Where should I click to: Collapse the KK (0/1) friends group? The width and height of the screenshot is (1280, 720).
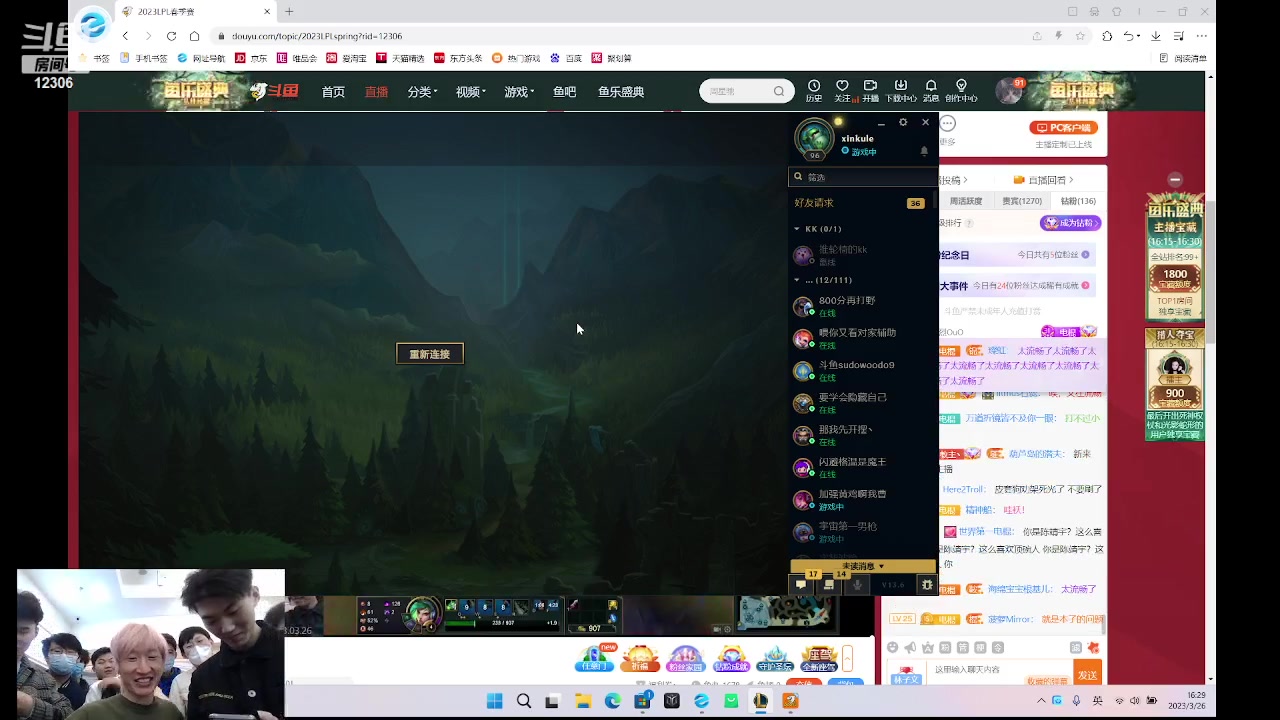click(797, 229)
